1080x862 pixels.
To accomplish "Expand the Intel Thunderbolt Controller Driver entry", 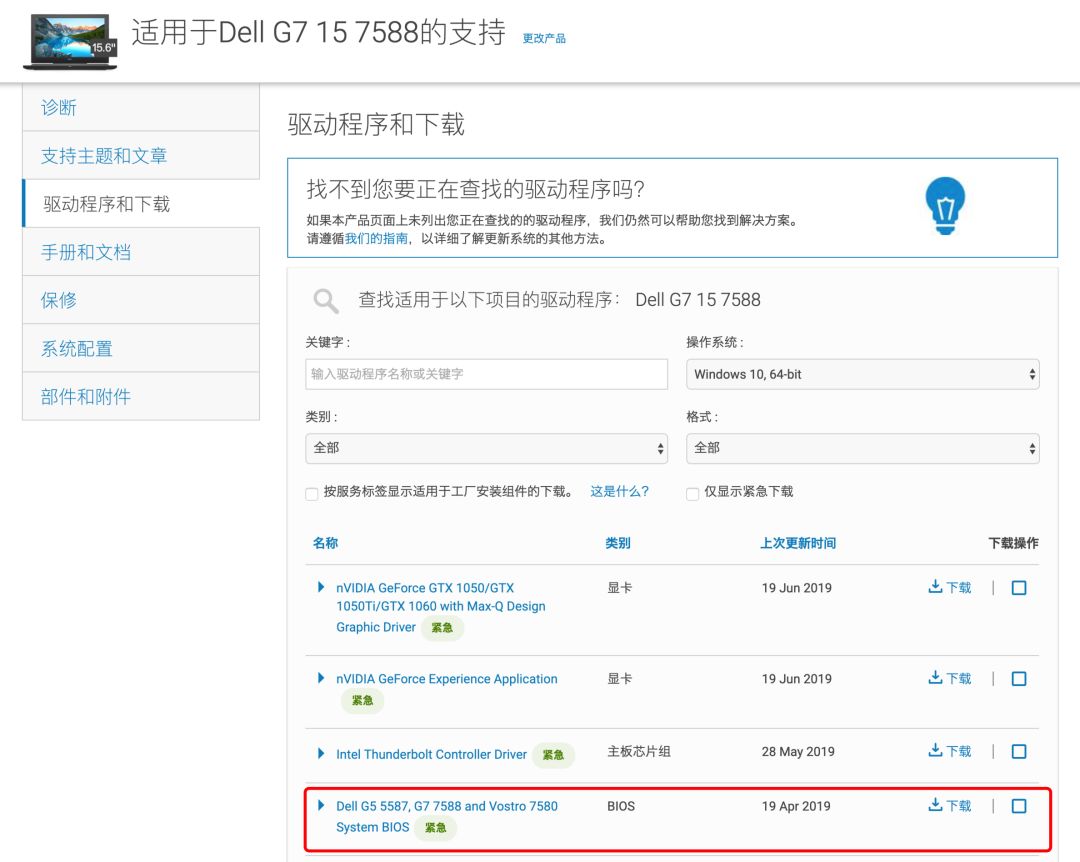I will [321, 754].
